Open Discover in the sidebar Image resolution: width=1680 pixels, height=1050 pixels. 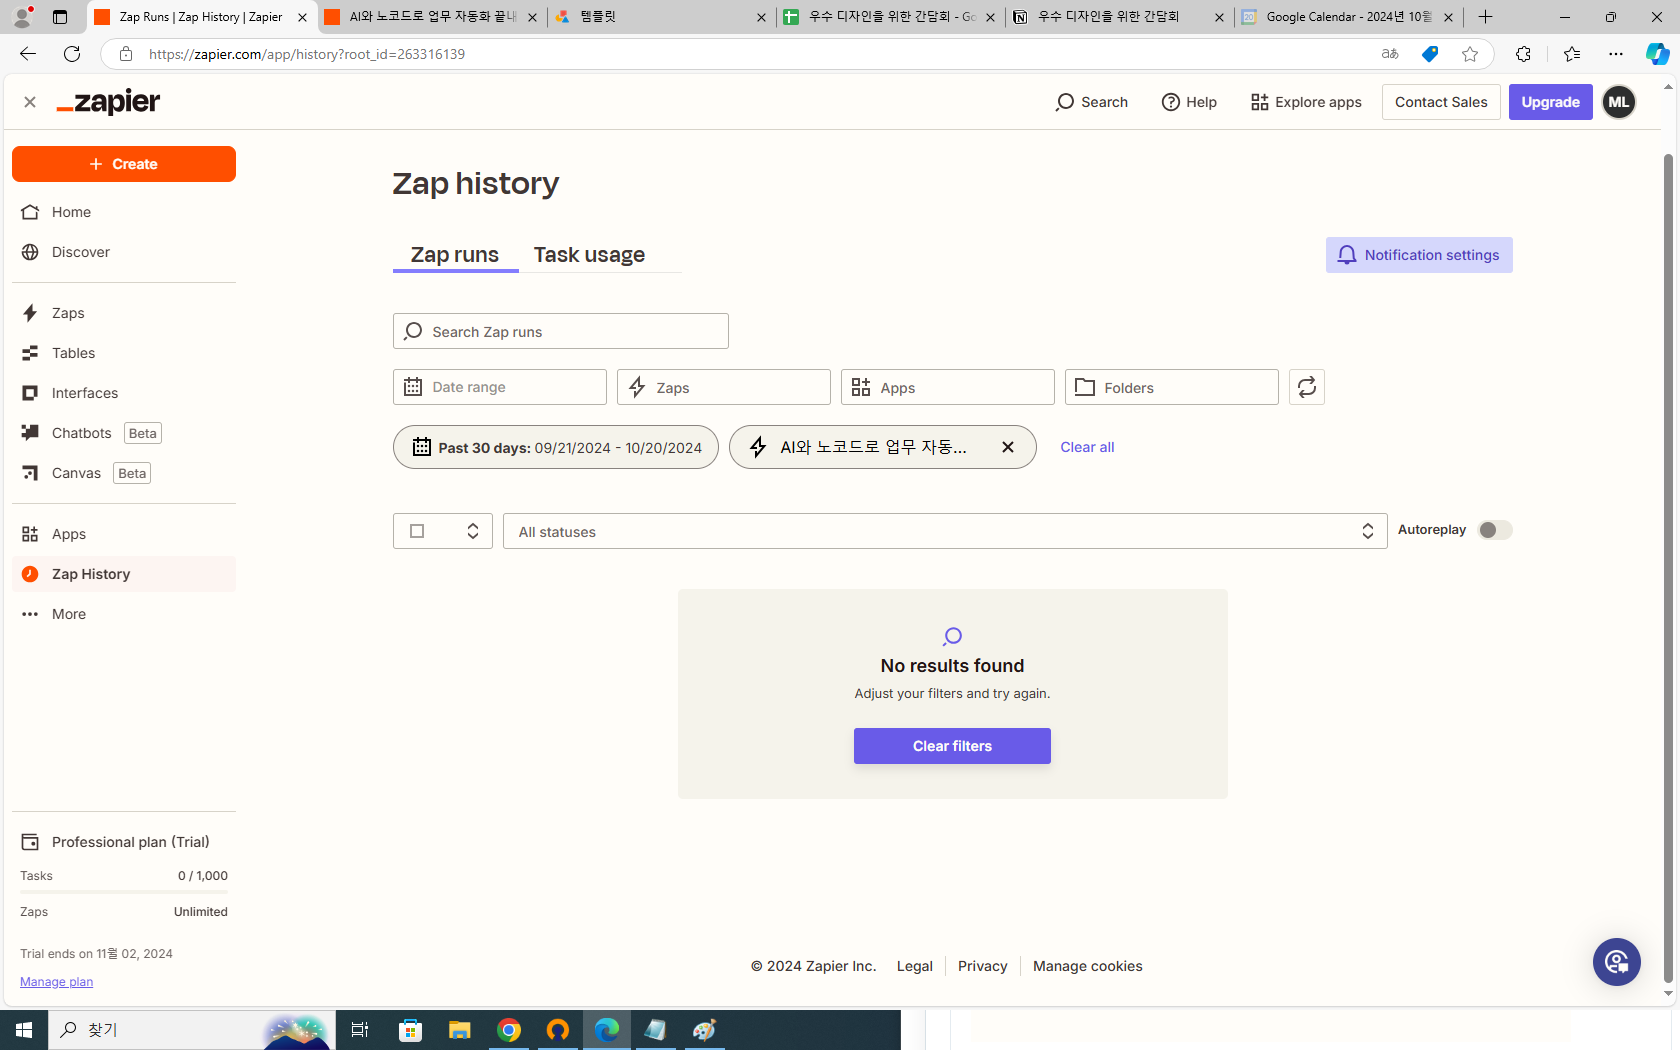(124, 252)
